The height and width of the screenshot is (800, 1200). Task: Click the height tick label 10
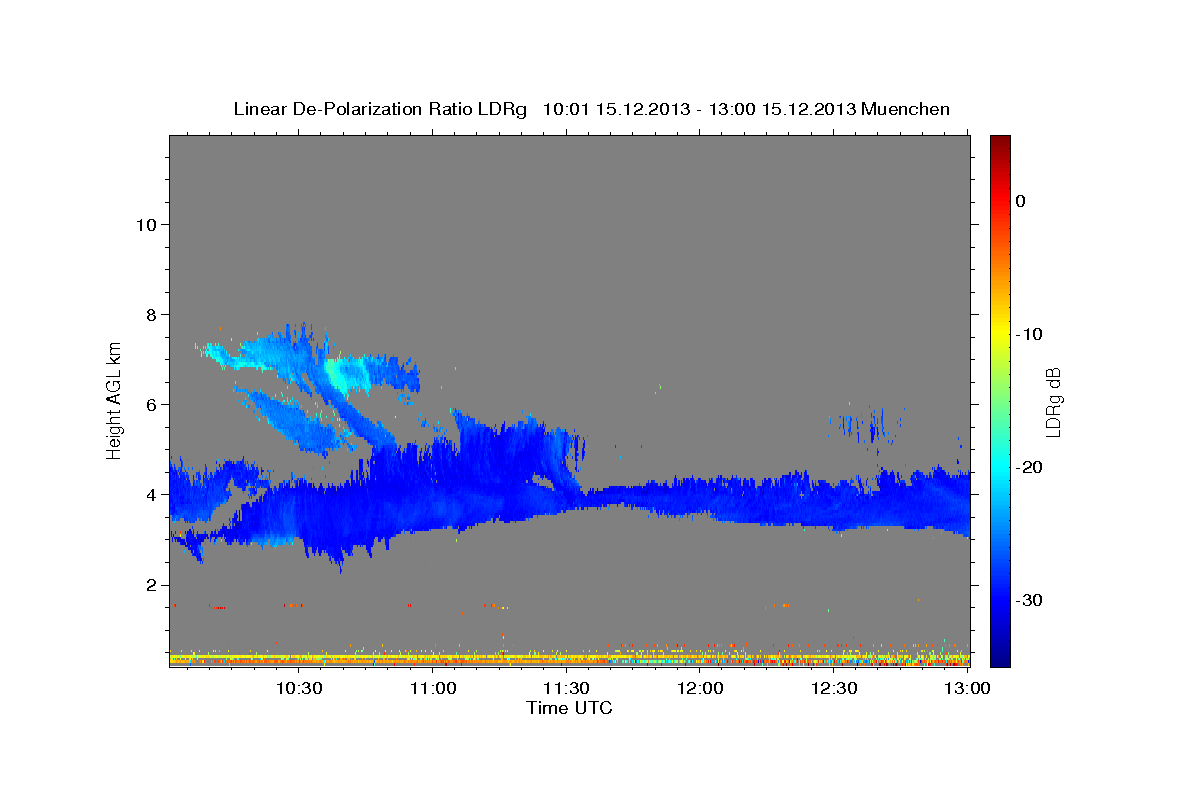pyautogui.click(x=145, y=224)
